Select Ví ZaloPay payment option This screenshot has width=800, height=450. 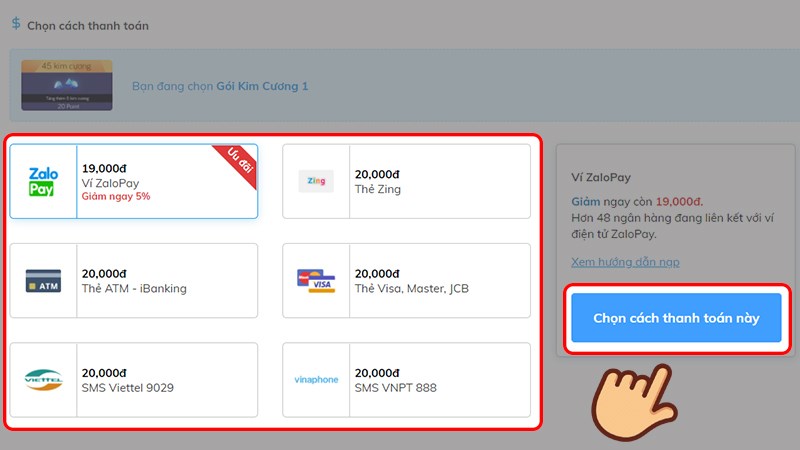point(134,181)
